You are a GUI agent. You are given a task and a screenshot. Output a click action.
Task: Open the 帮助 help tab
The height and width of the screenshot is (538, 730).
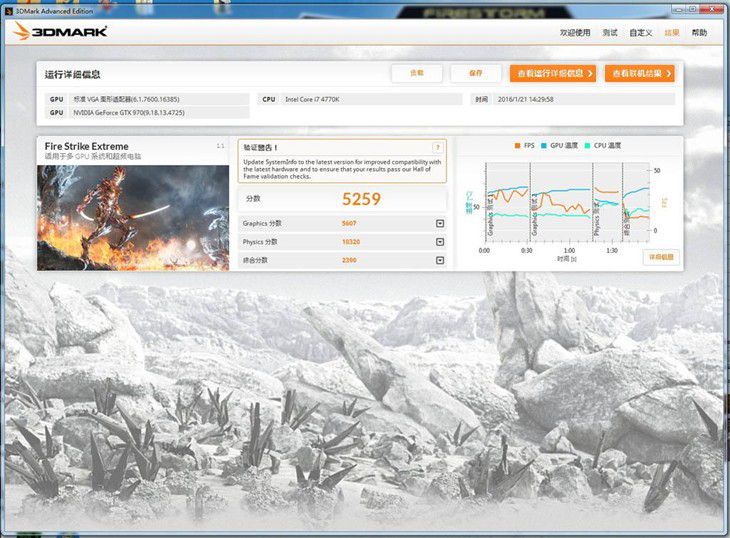pos(699,33)
